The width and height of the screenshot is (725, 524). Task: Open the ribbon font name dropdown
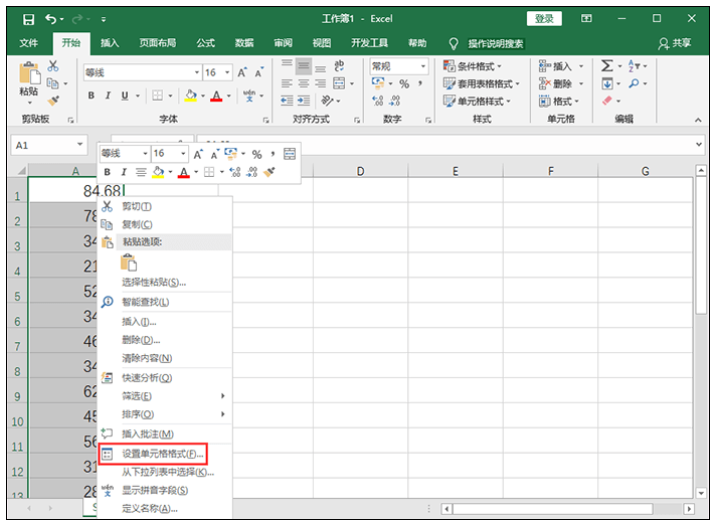pyautogui.click(x=197, y=72)
